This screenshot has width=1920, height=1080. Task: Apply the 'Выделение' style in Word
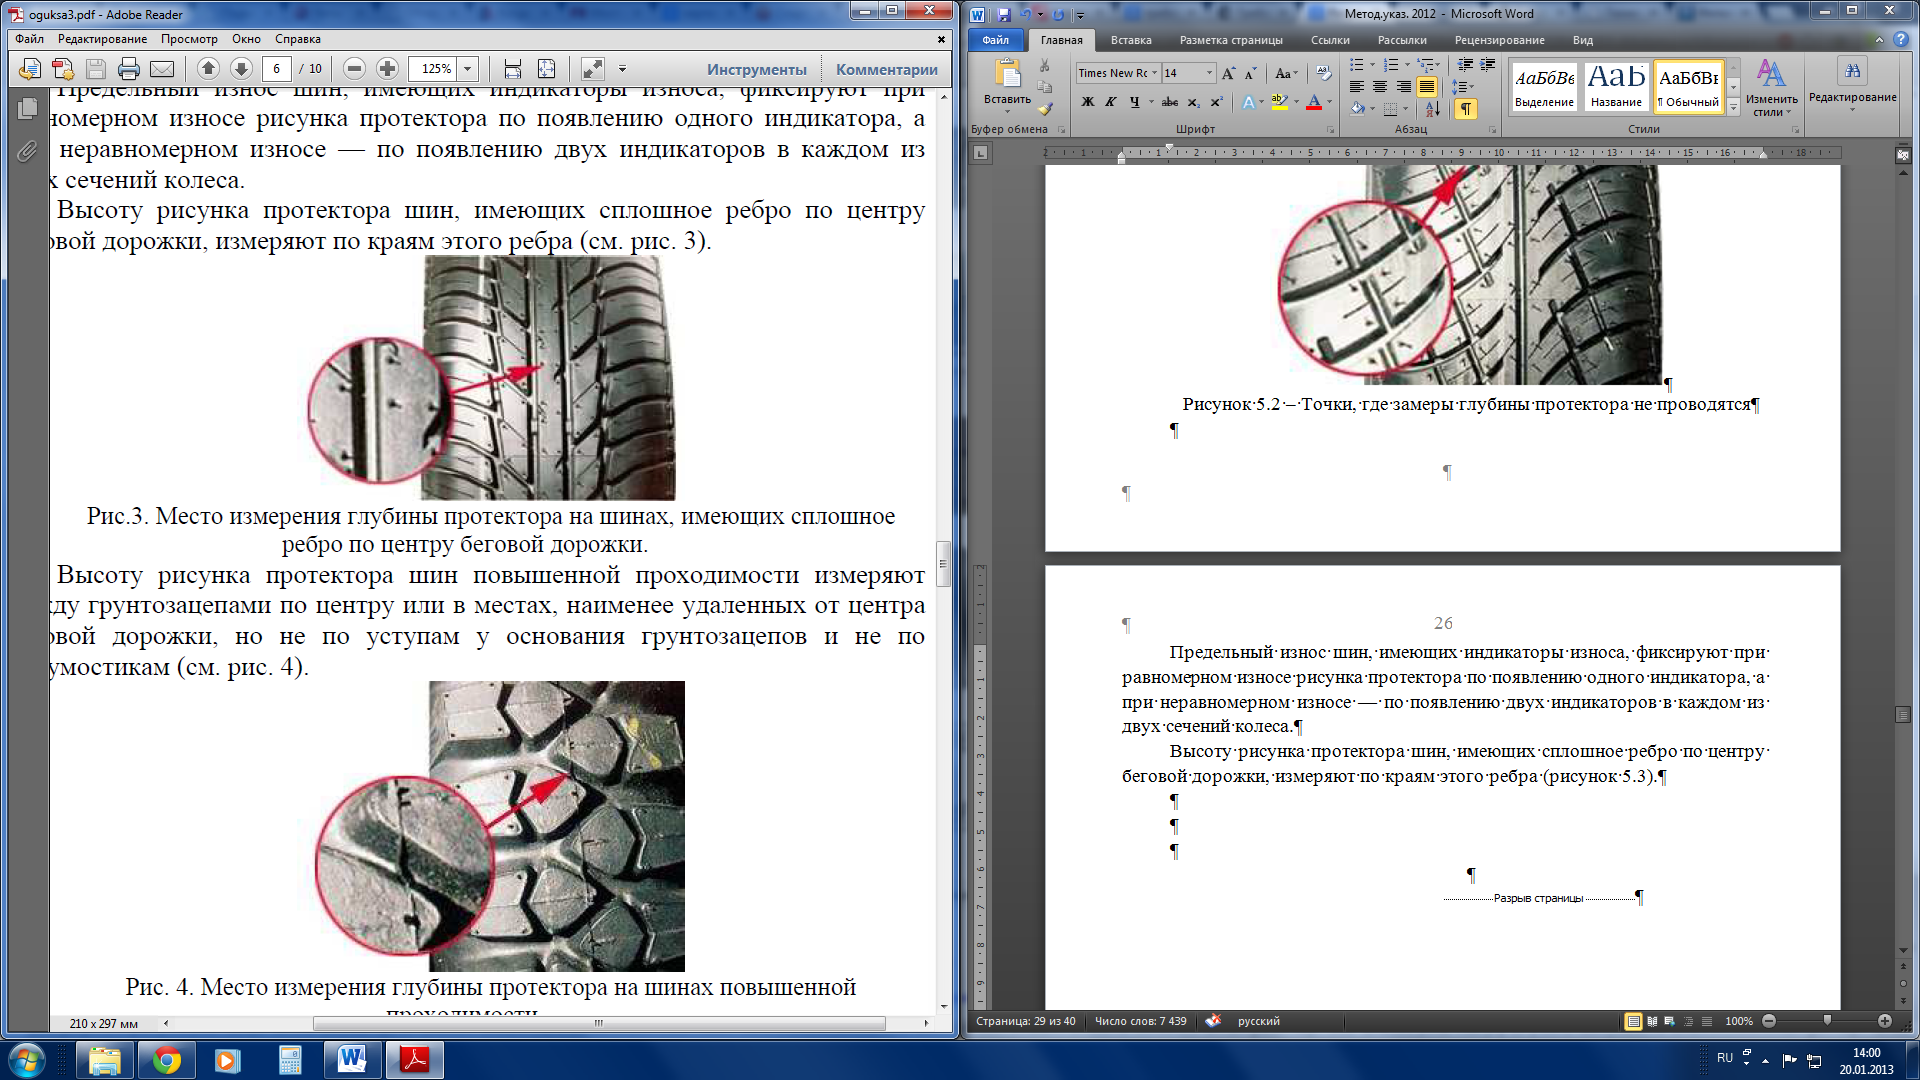point(1544,87)
